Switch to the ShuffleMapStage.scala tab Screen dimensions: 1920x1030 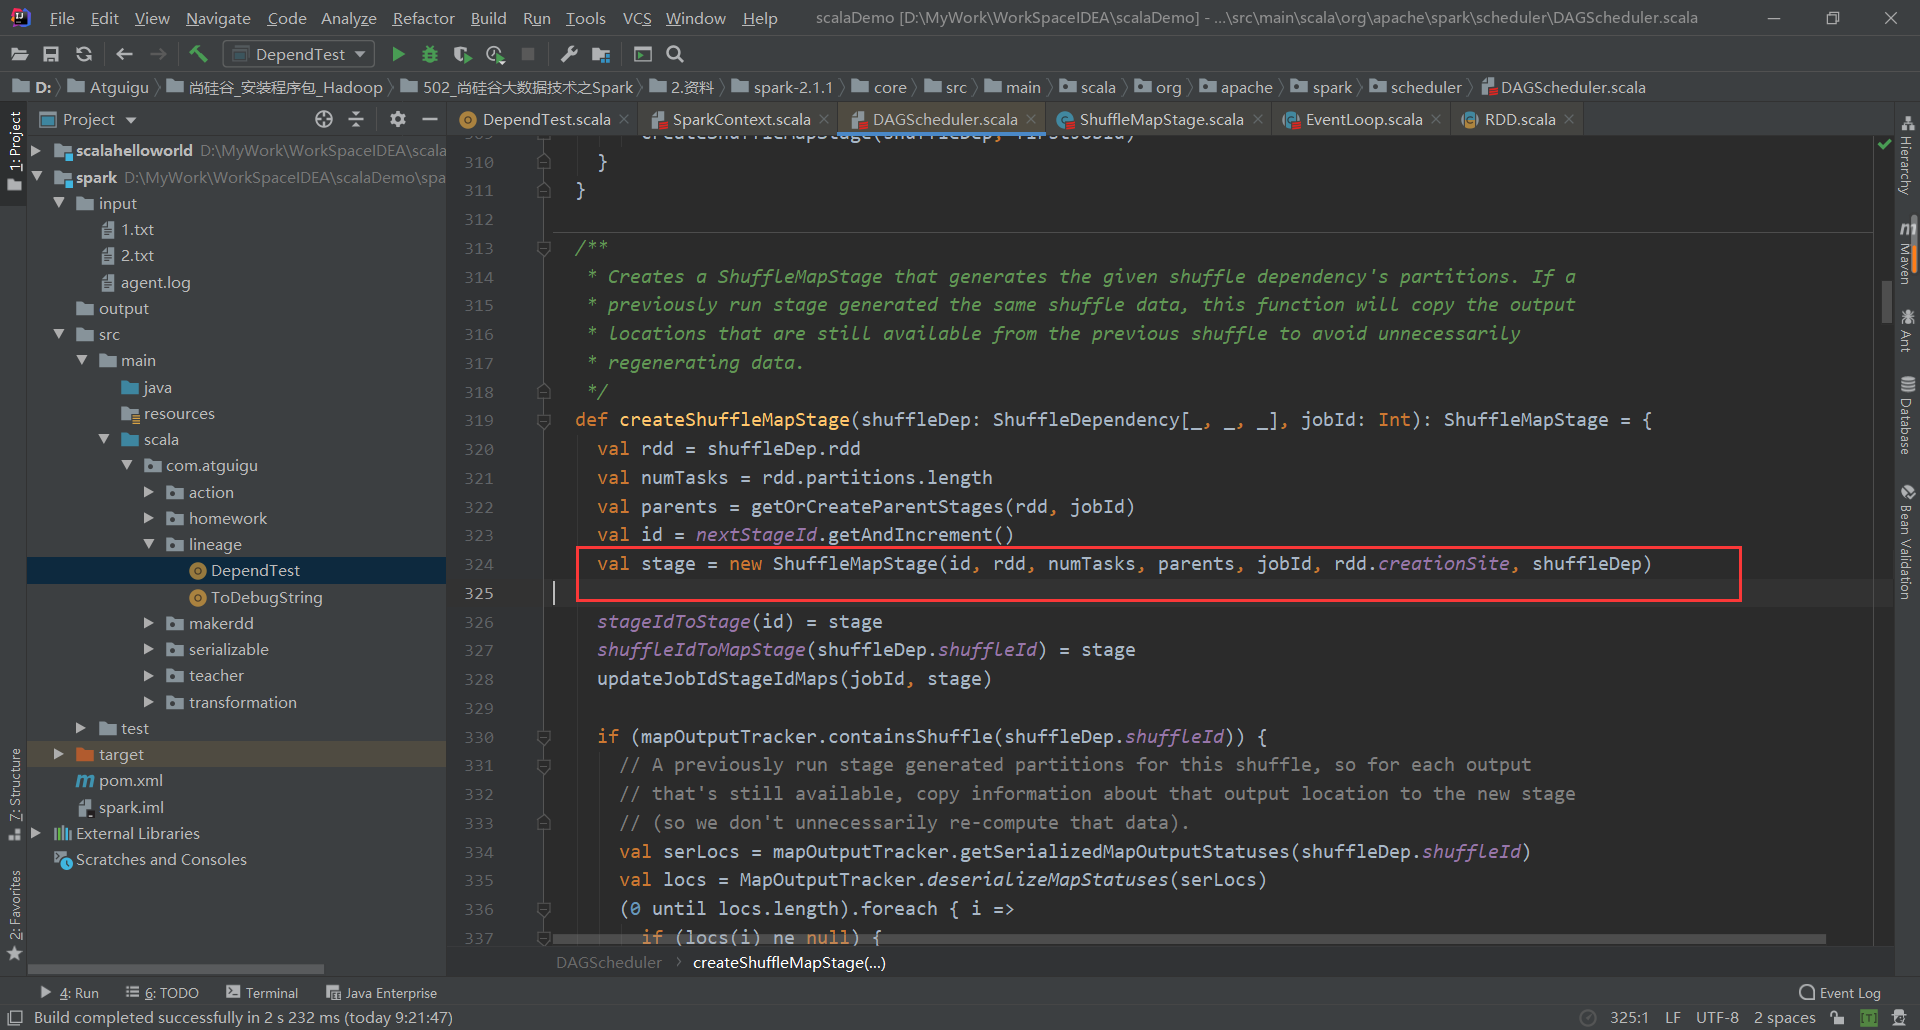click(x=1161, y=119)
